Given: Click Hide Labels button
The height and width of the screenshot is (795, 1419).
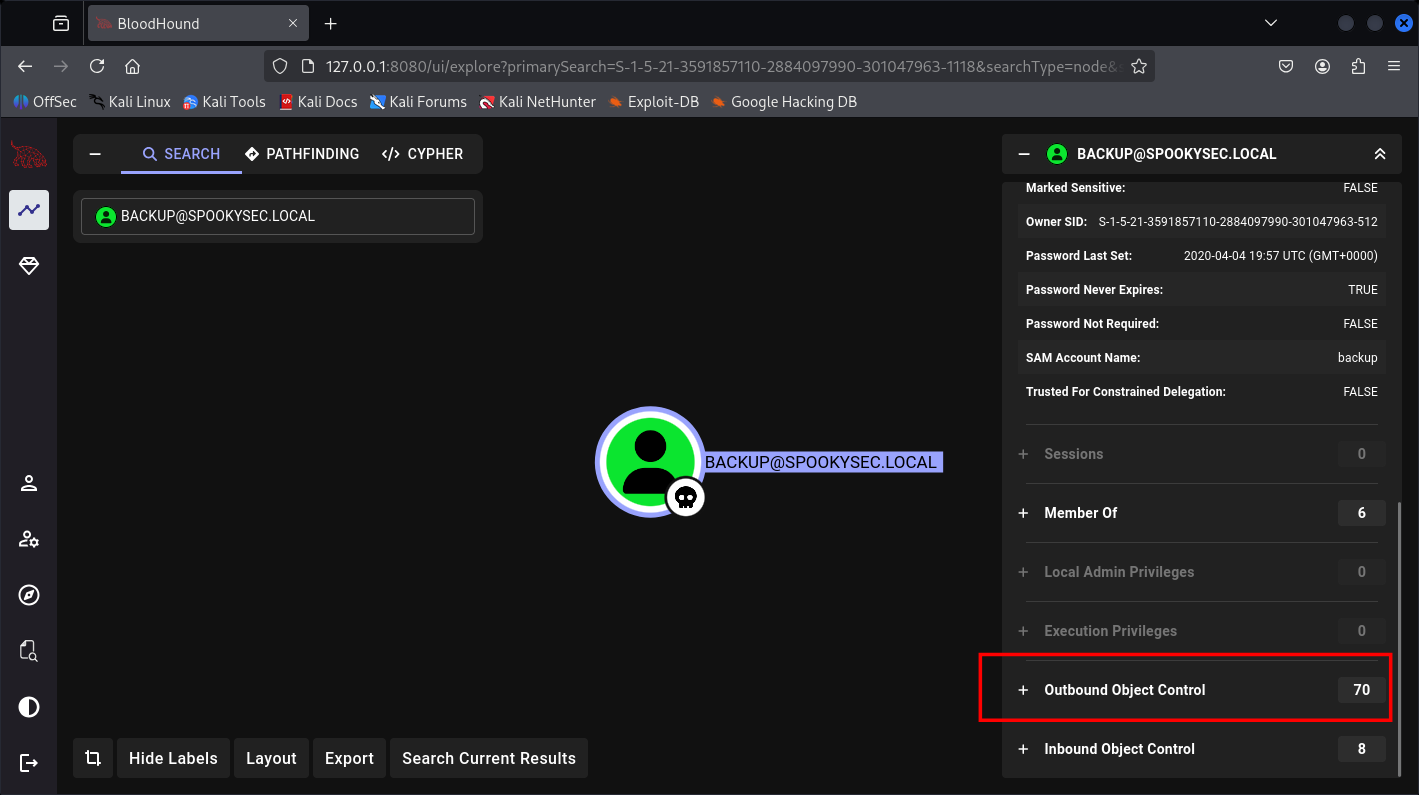Looking at the screenshot, I should 173,758.
